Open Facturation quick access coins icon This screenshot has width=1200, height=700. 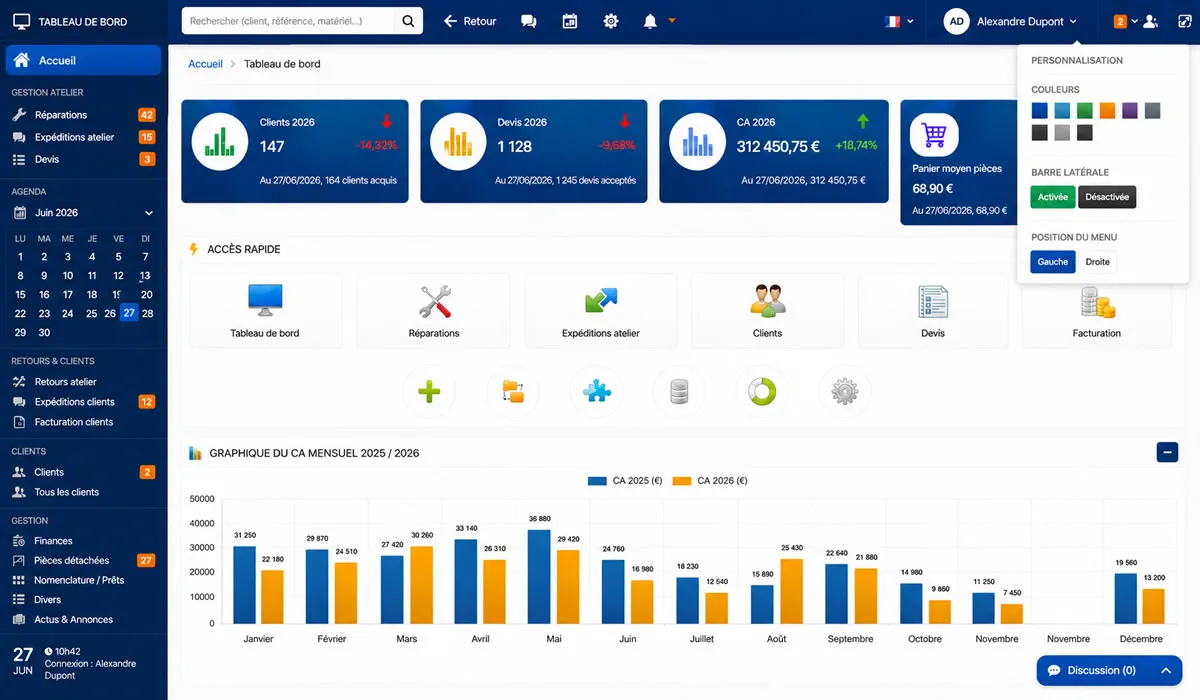click(1097, 302)
